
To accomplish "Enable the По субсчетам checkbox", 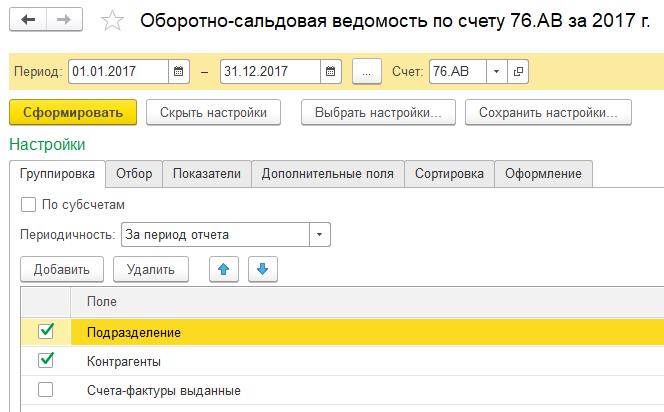I will point(28,204).
